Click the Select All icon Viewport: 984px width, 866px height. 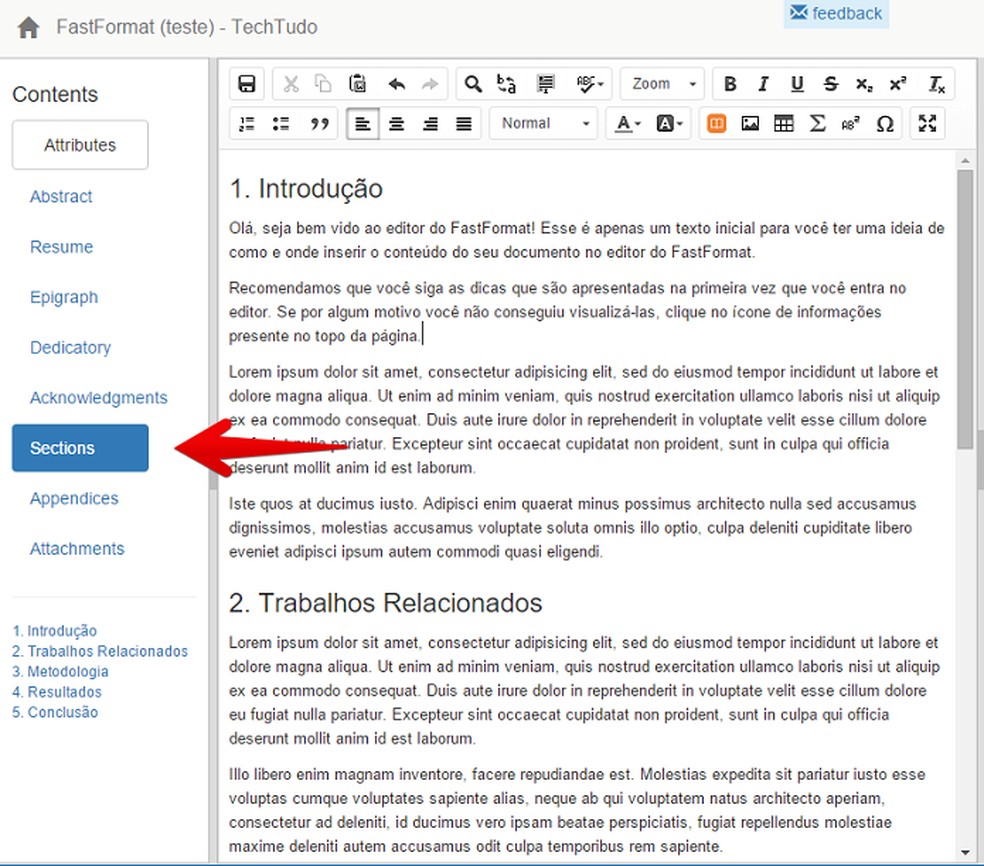(x=545, y=84)
